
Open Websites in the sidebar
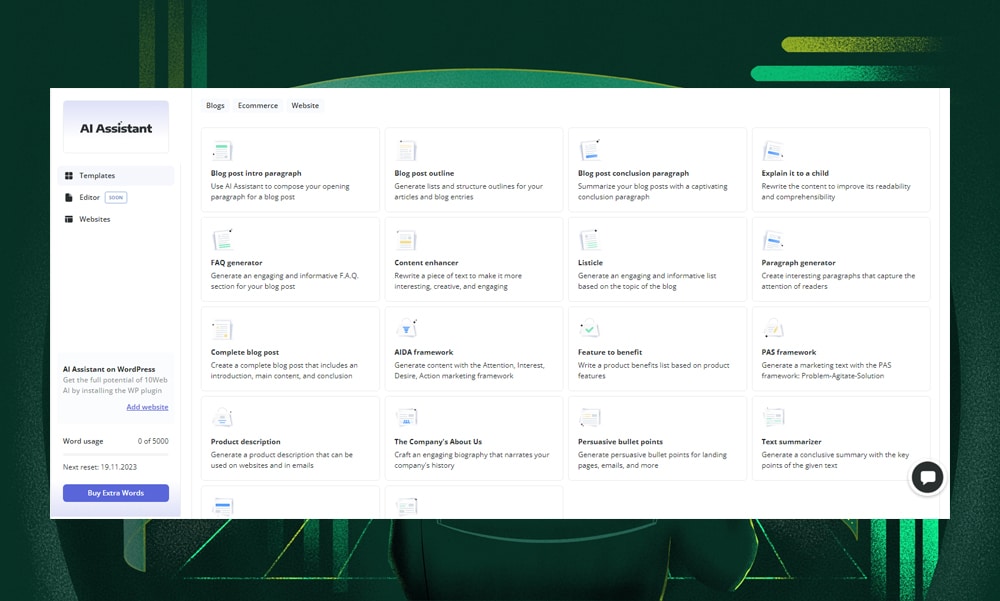point(94,219)
